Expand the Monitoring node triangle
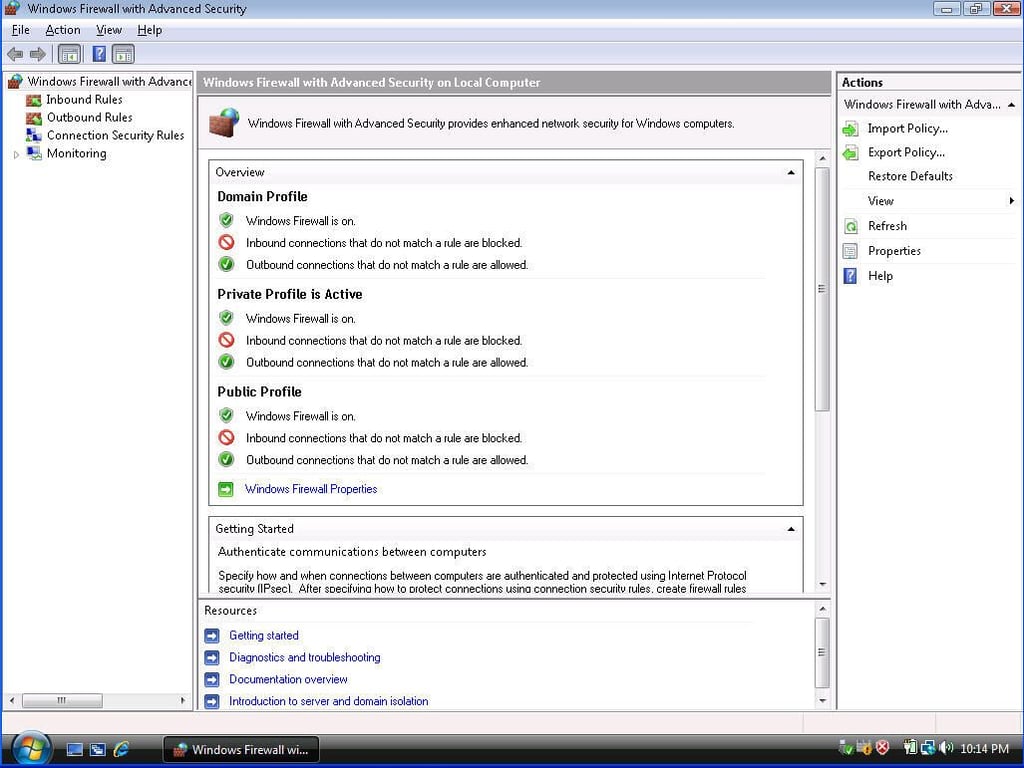The width and height of the screenshot is (1024, 768). pos(16,155)
